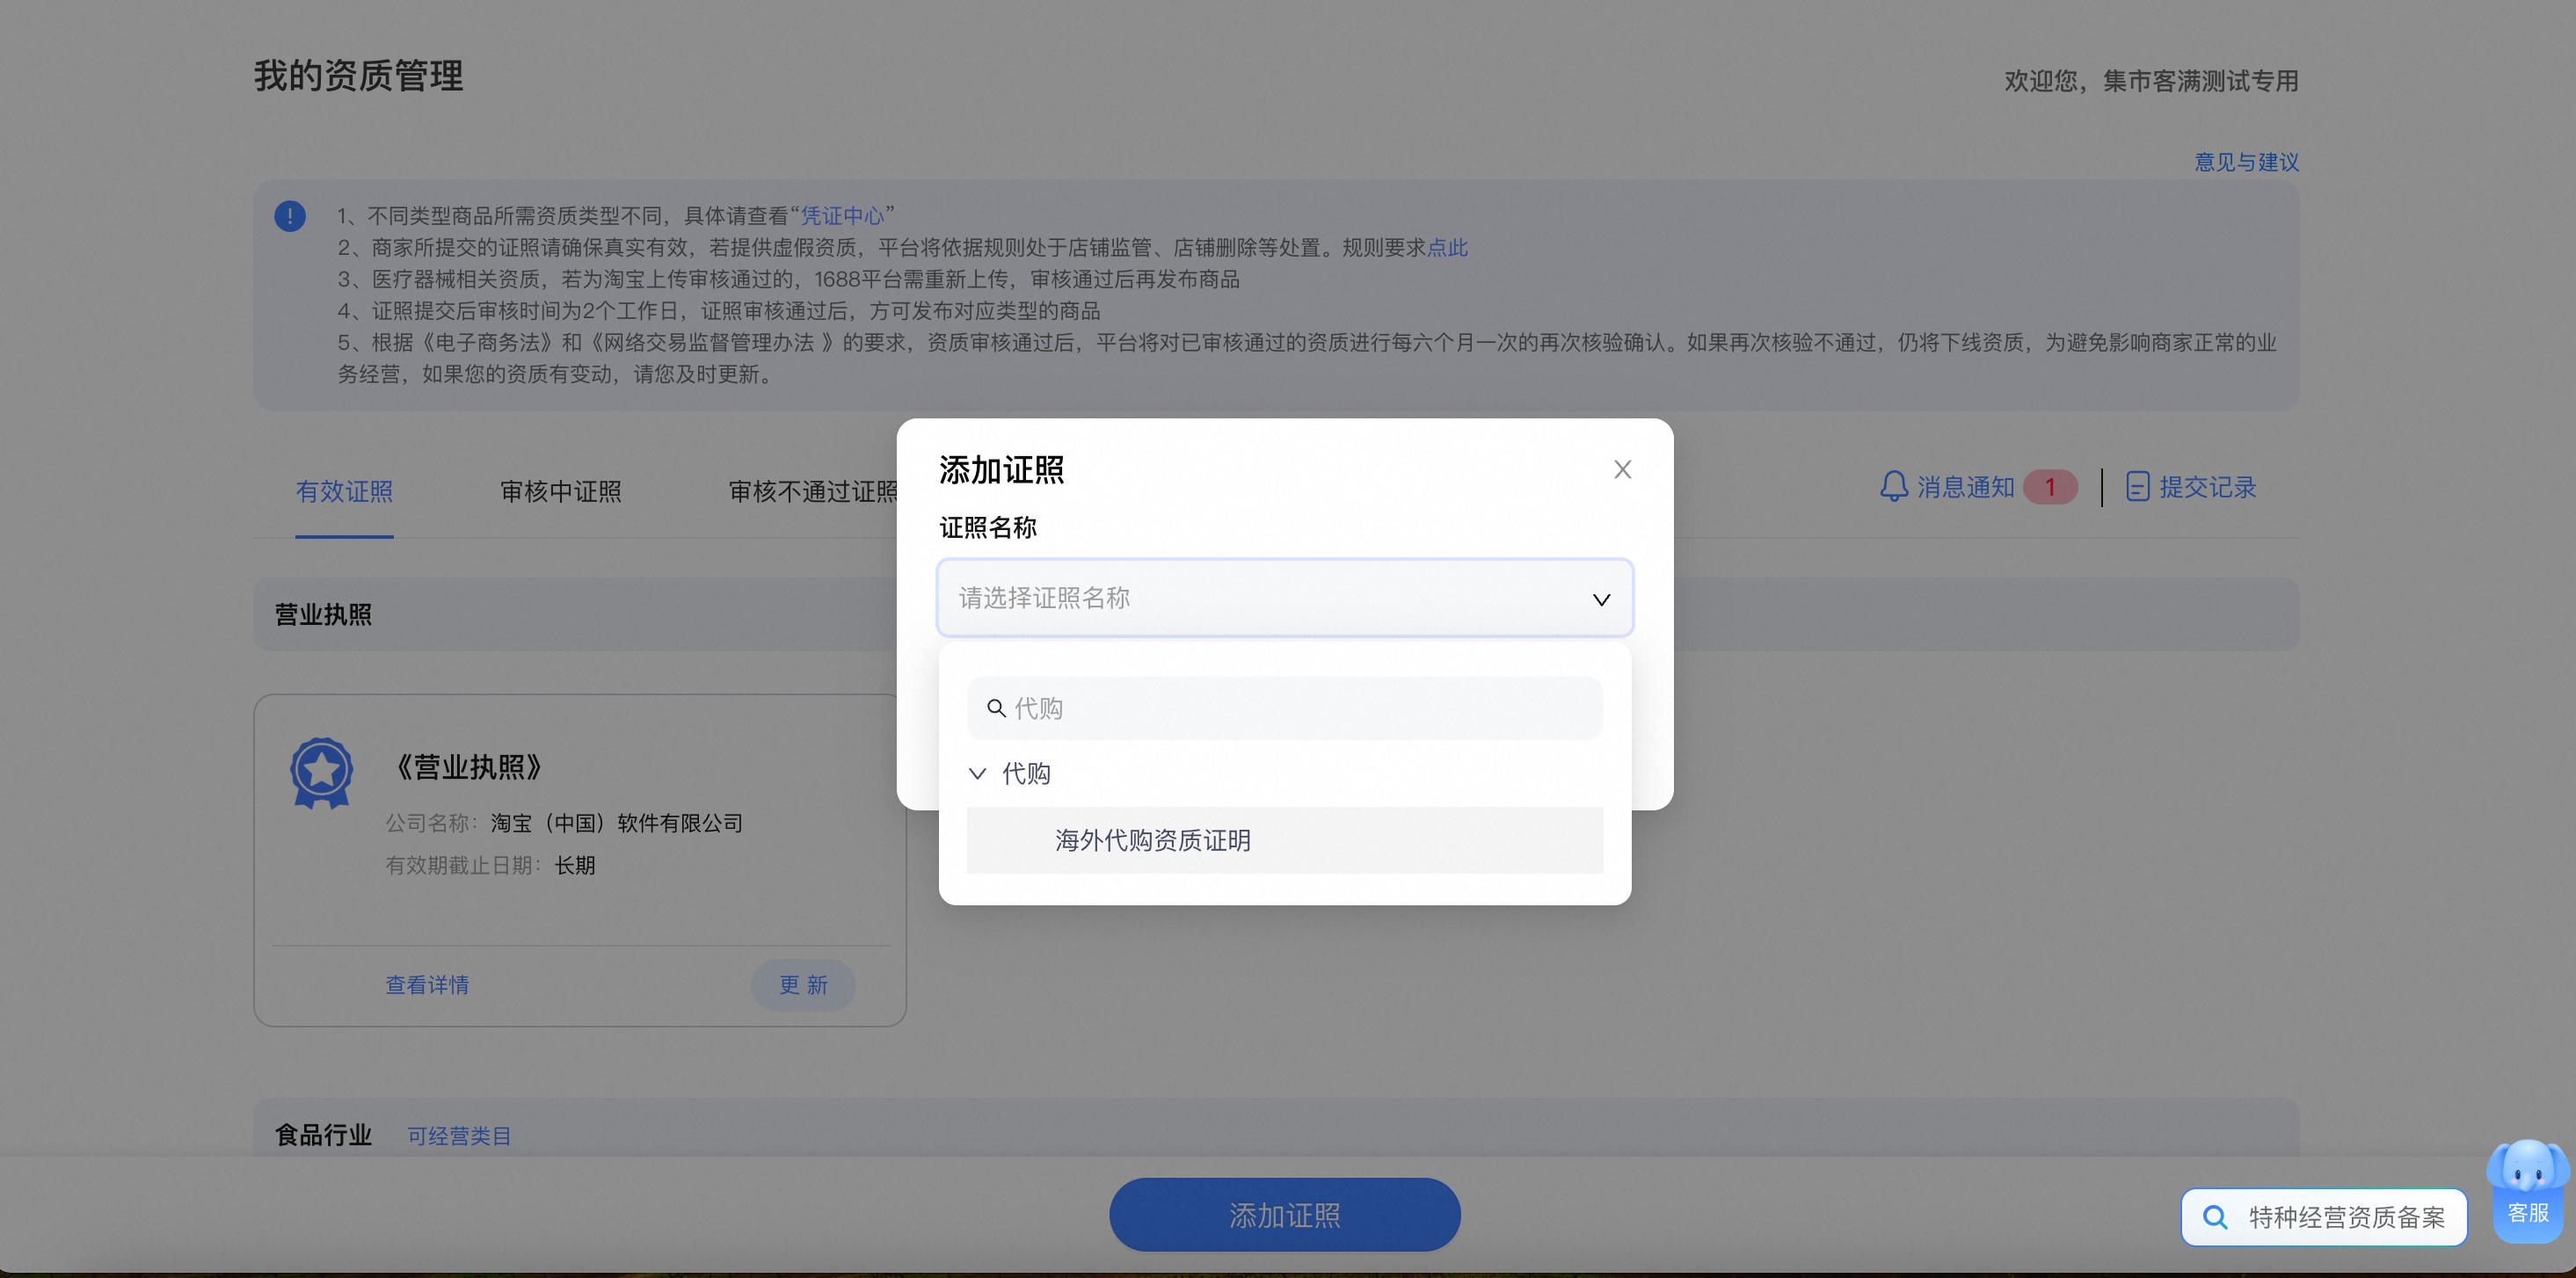2576x1278 pixels.
Task: Collapse the 代购 group chevron
Action: [x=978, y=773]
